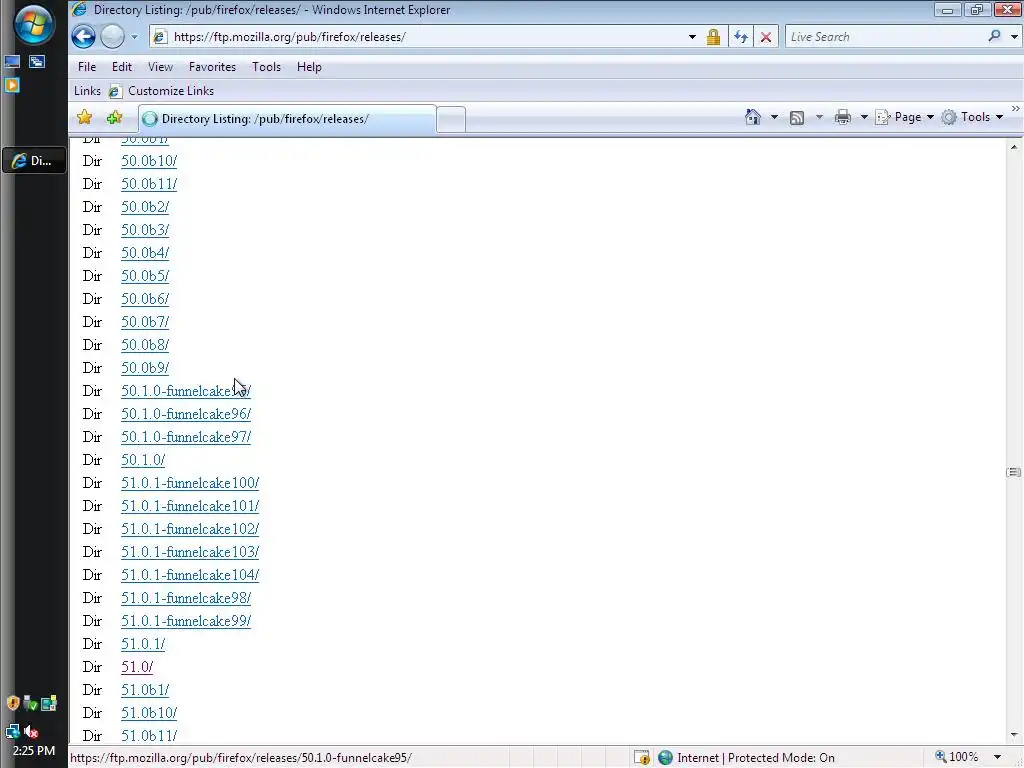Click the Add to Favorites icon

[115, 118]
